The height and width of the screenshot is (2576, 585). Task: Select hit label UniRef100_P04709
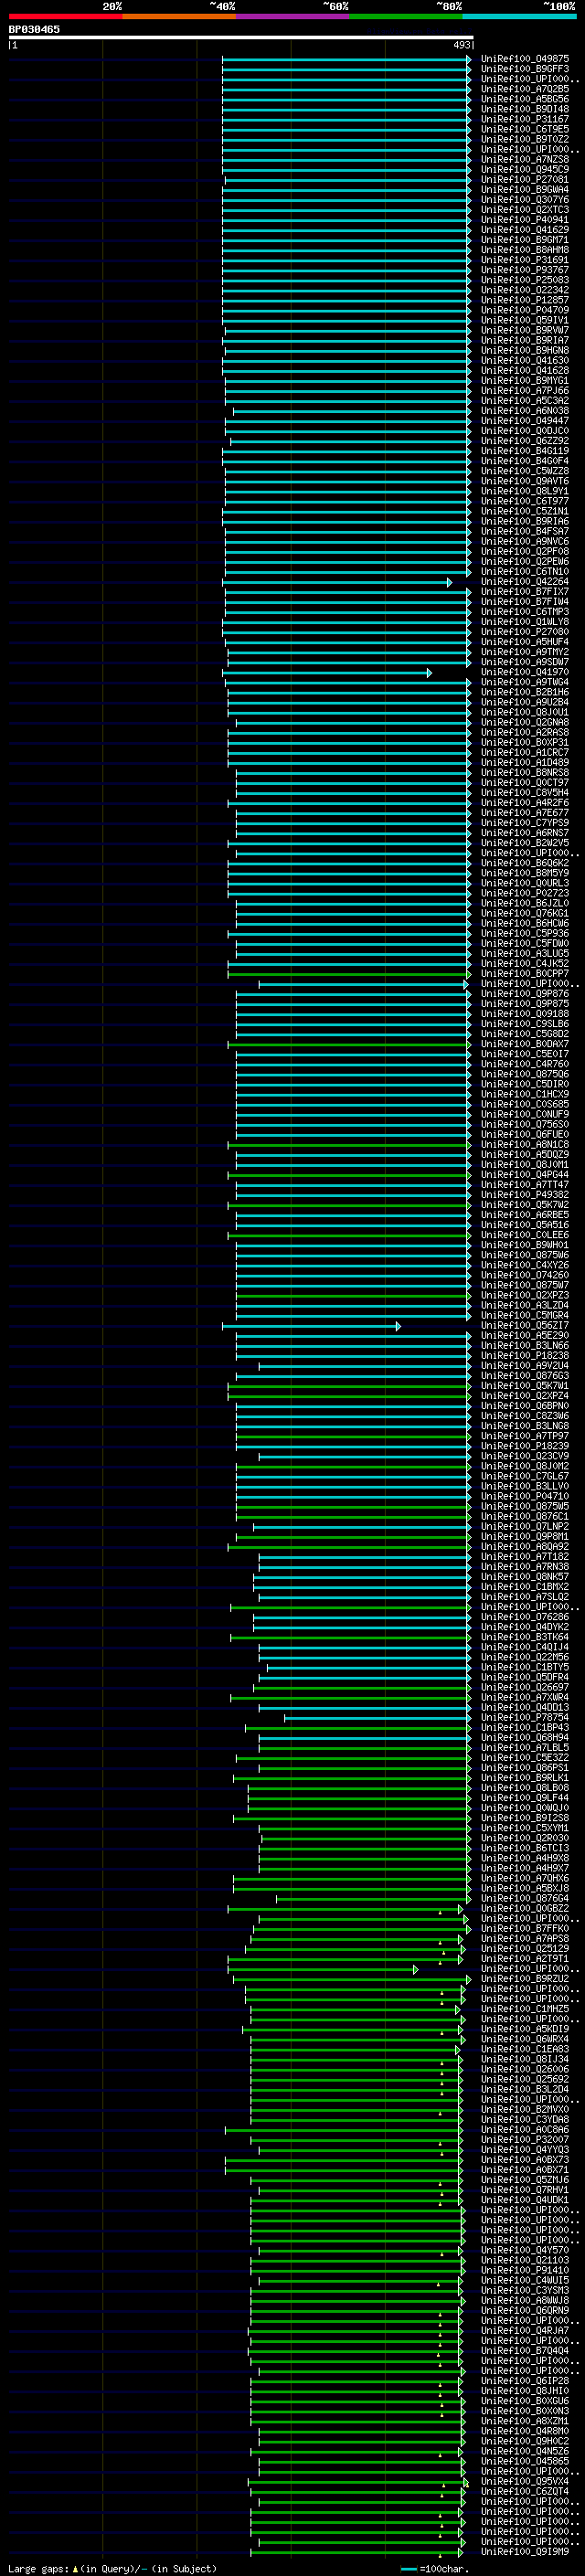pos(524,310)
